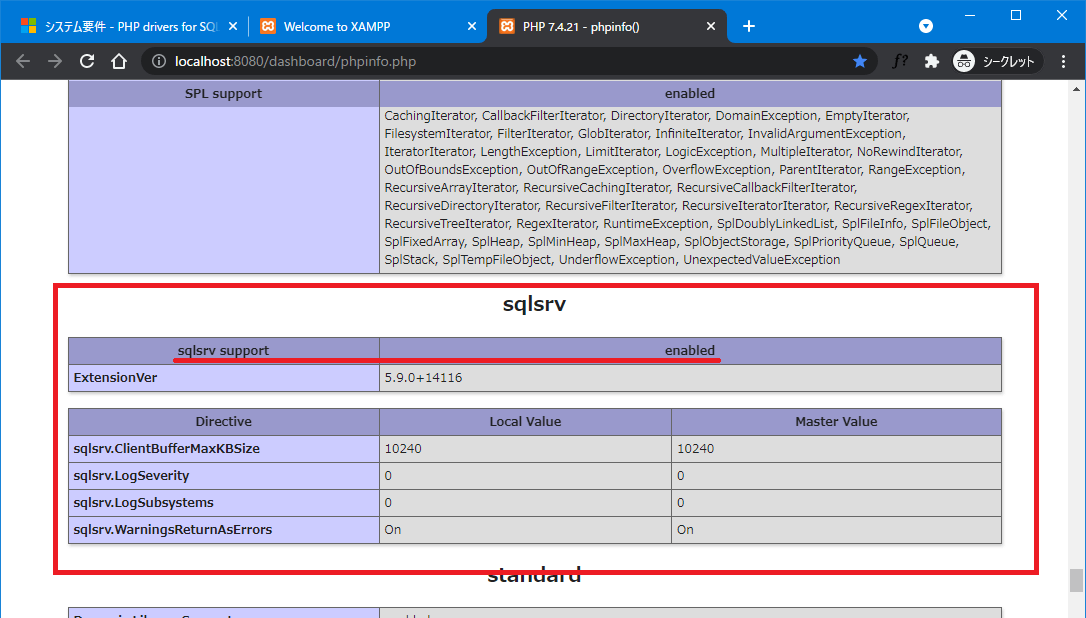Viewport: 1086px width, 618px height.
Task: Click the ExtensionVer value 5.9.0+14116
Action: pos(423,378)
